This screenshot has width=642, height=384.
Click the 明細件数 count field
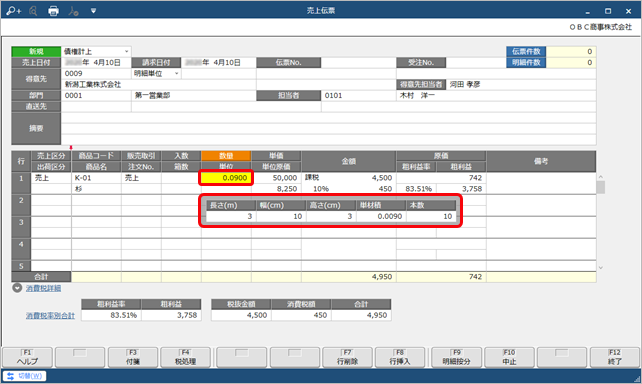point(571,63)
